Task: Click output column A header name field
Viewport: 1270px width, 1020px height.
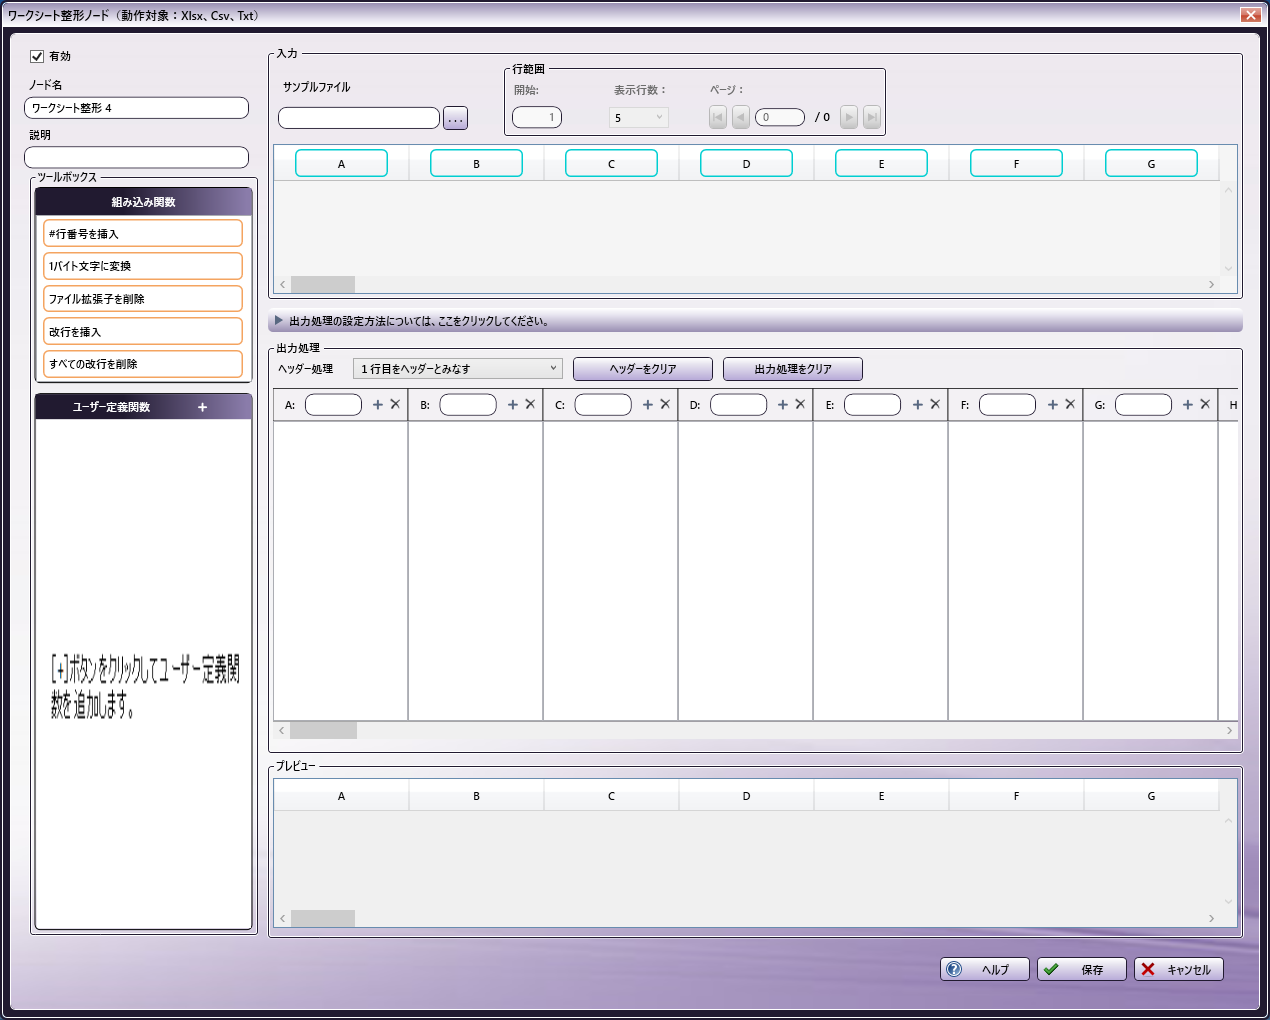Action: pos(333,404)
